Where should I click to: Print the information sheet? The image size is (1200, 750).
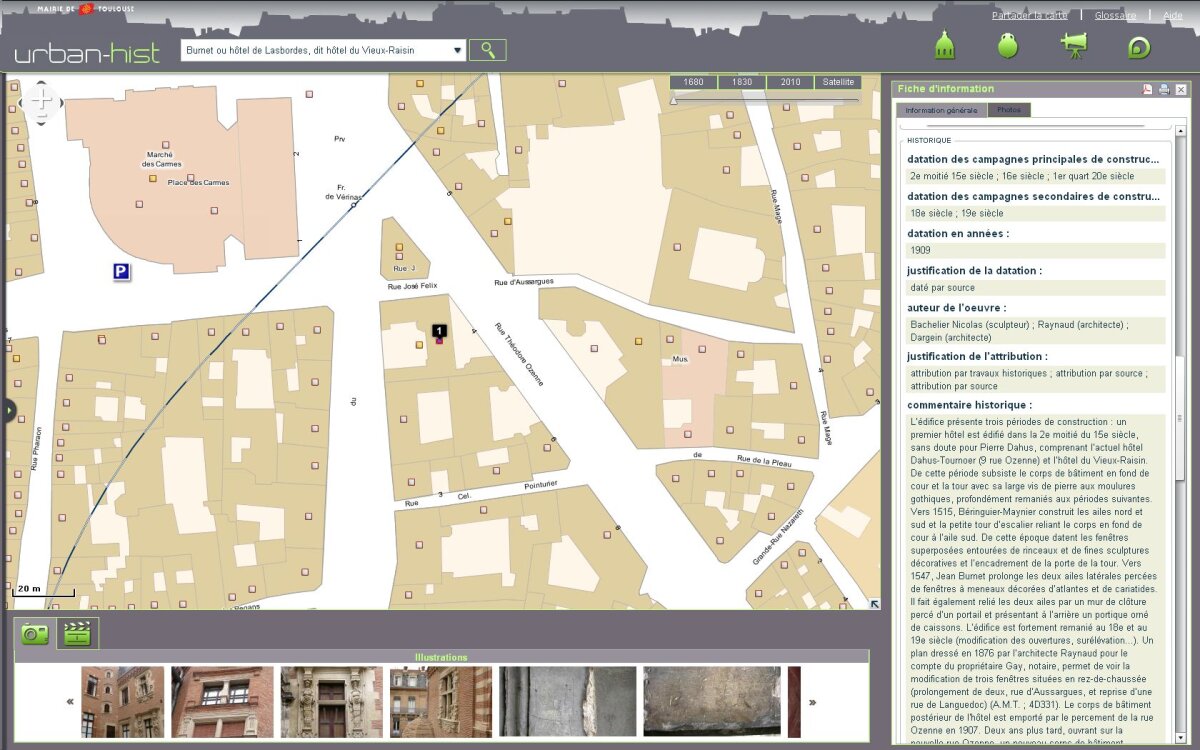click(x=1164, y=90)
